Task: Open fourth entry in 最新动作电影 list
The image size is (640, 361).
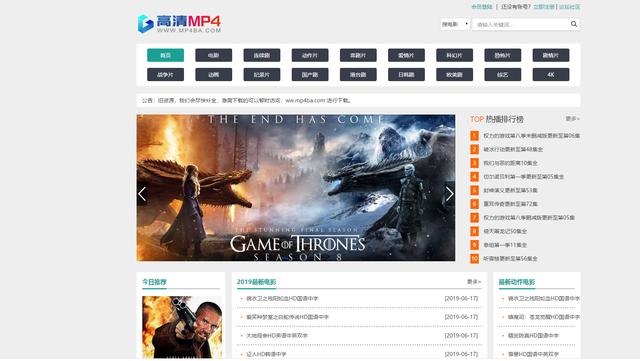Action: [x=533, y=354]
